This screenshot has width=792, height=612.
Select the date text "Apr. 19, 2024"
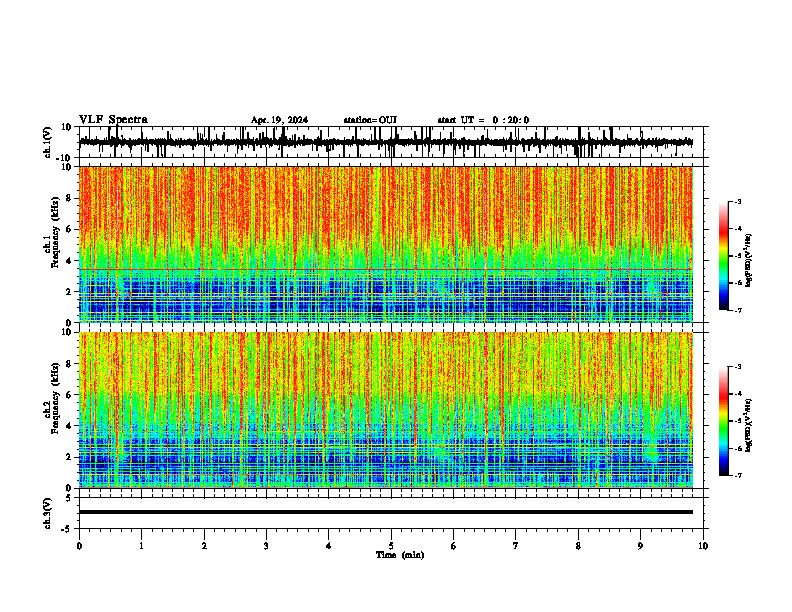(x=279, y=120)
